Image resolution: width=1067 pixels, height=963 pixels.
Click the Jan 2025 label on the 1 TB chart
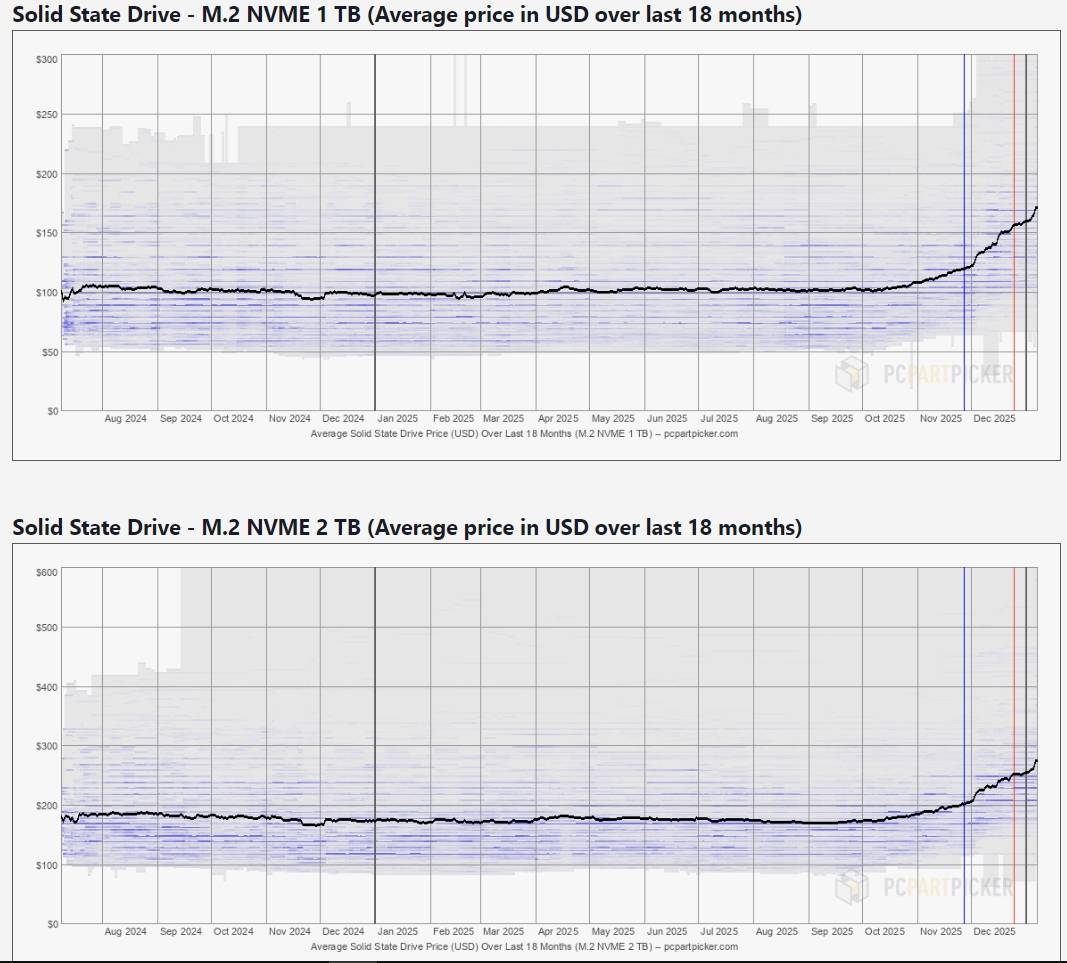click(398, 419)
